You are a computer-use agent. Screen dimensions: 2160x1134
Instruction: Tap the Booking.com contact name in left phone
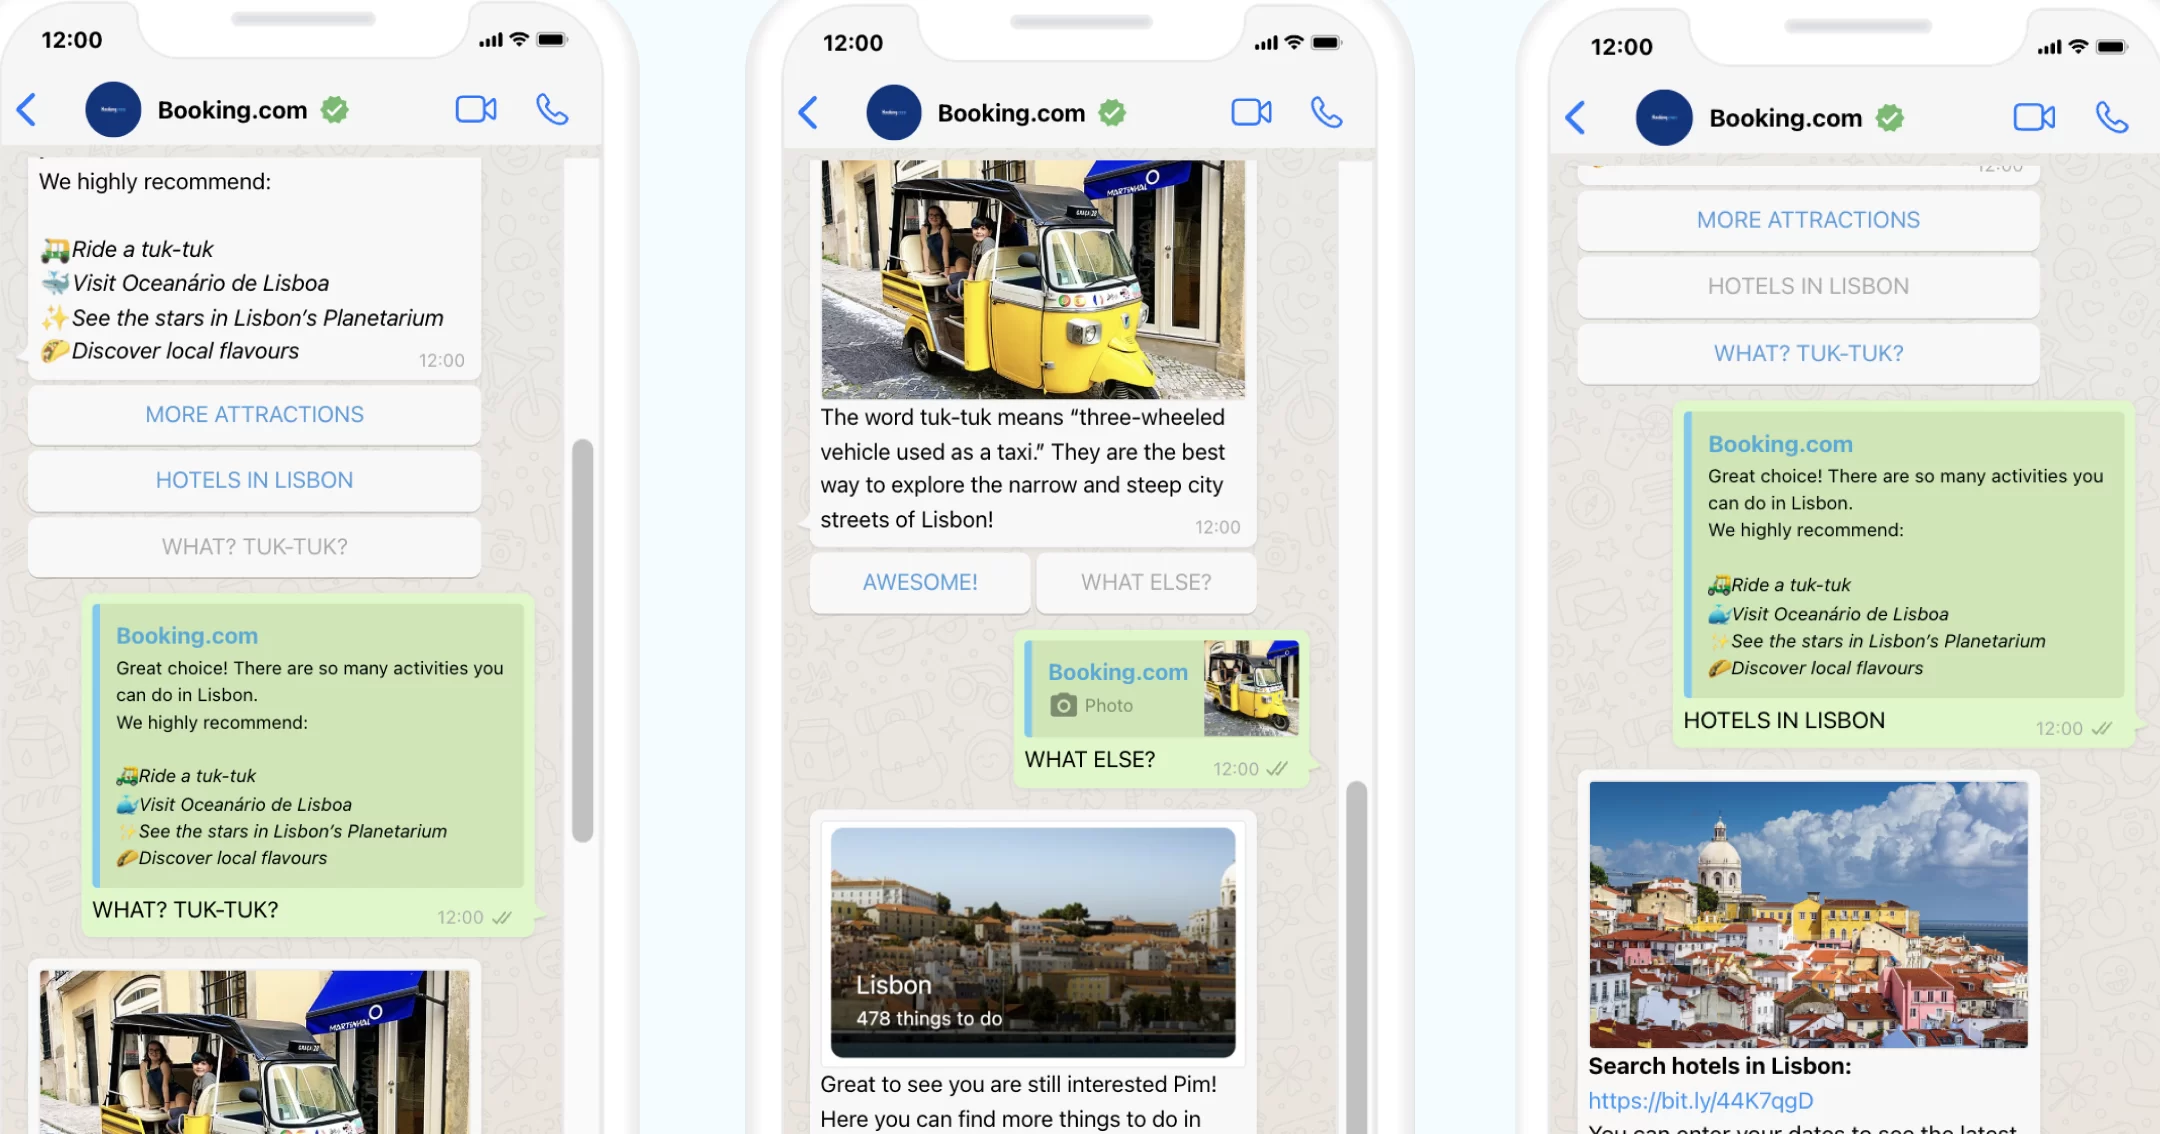point(232,110)
